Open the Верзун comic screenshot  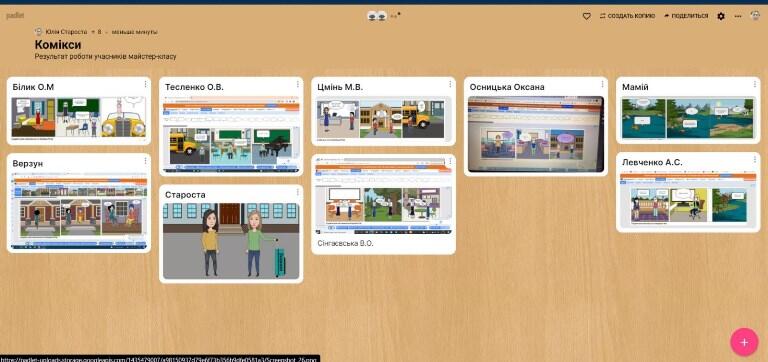tap(79, 211)
